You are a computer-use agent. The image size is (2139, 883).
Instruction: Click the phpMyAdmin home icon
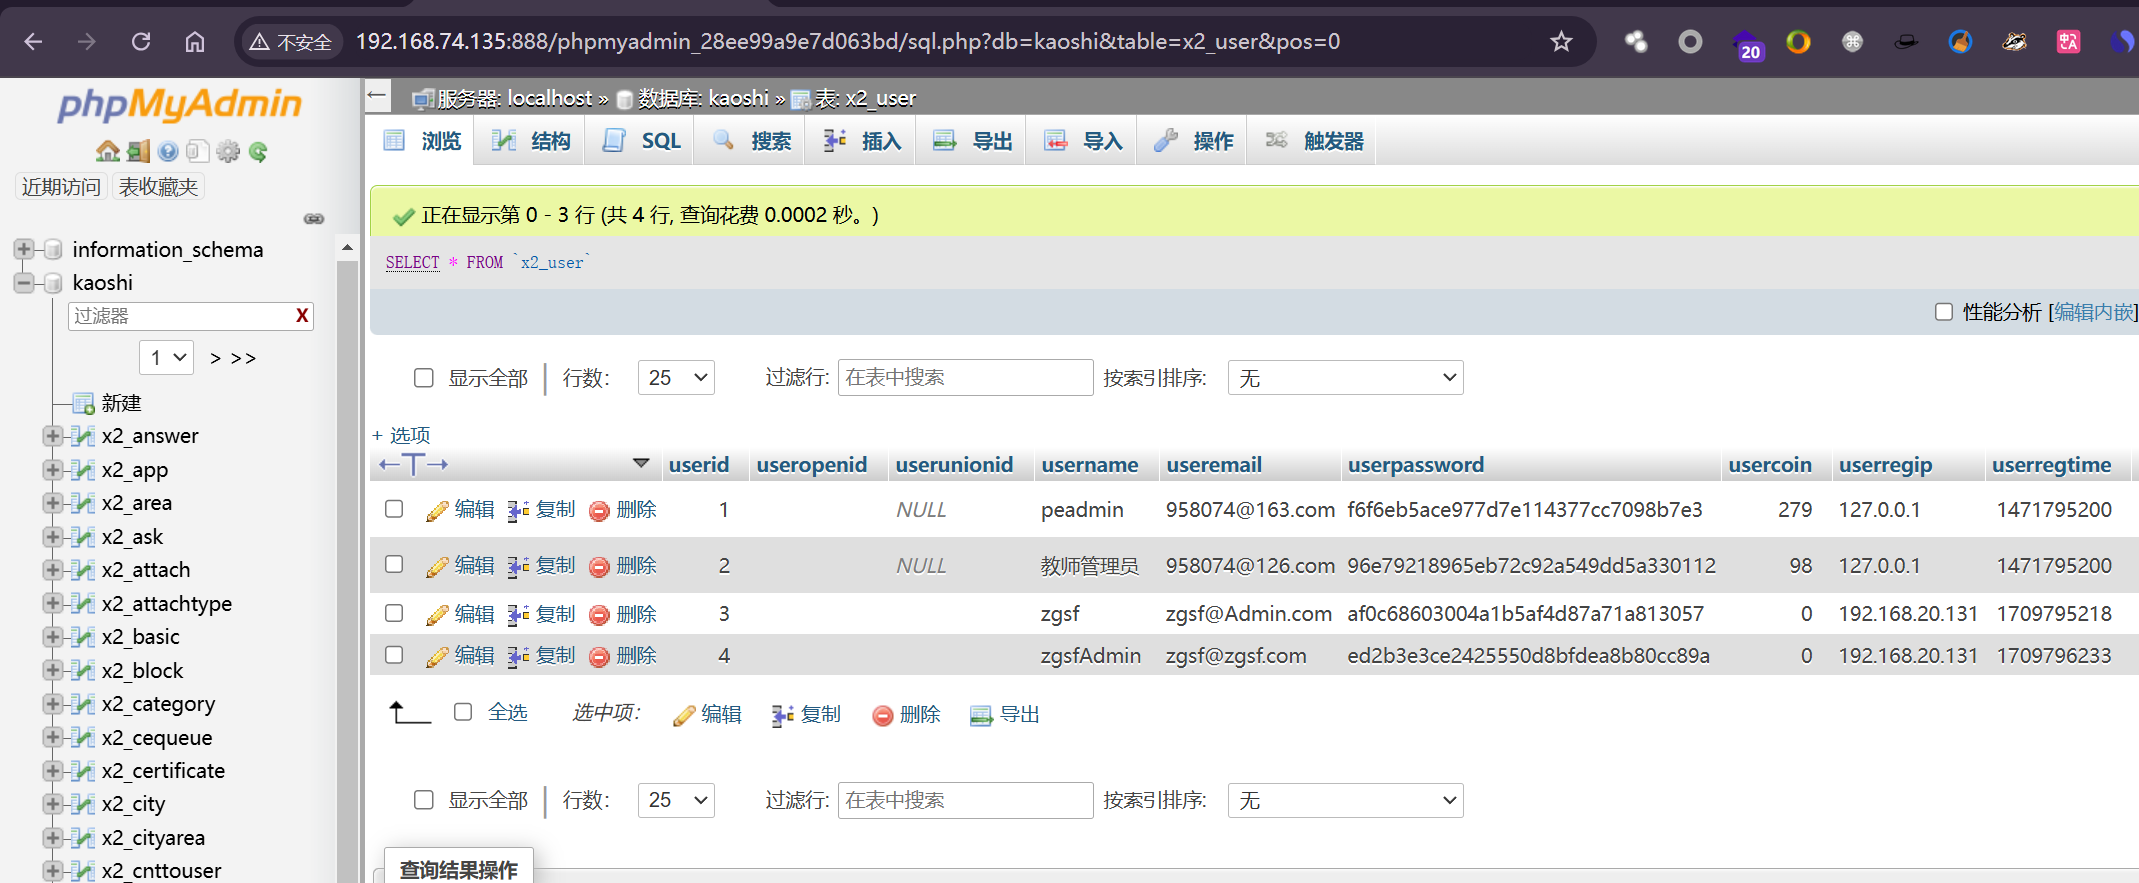107,151
